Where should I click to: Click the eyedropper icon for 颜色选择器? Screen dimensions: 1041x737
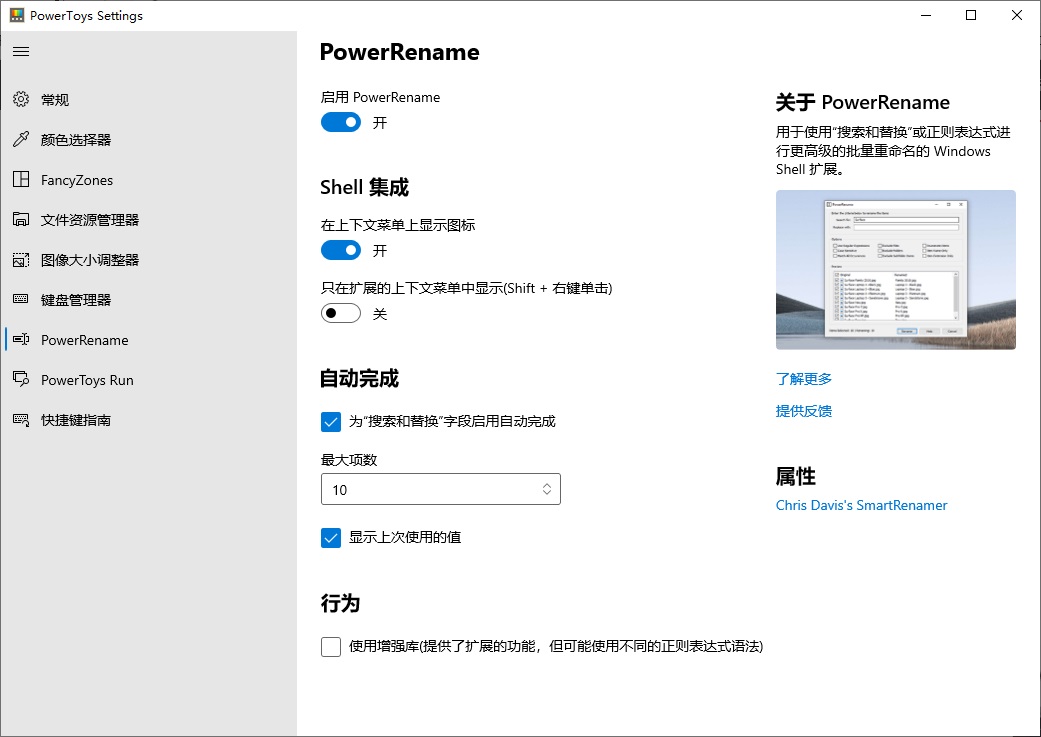point(21,139)
